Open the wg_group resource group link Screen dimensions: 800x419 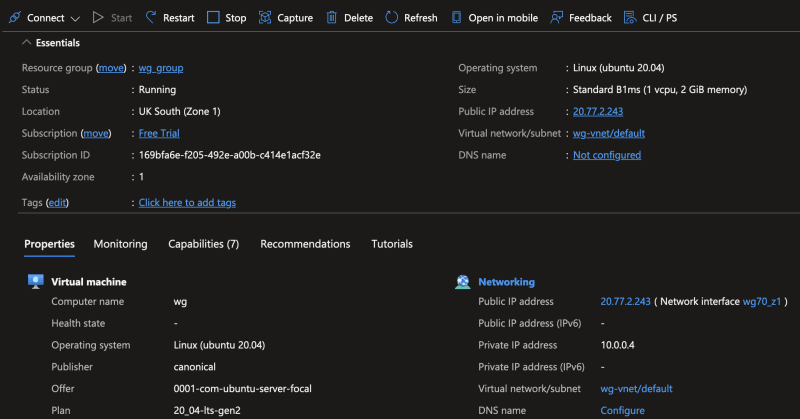161,68
